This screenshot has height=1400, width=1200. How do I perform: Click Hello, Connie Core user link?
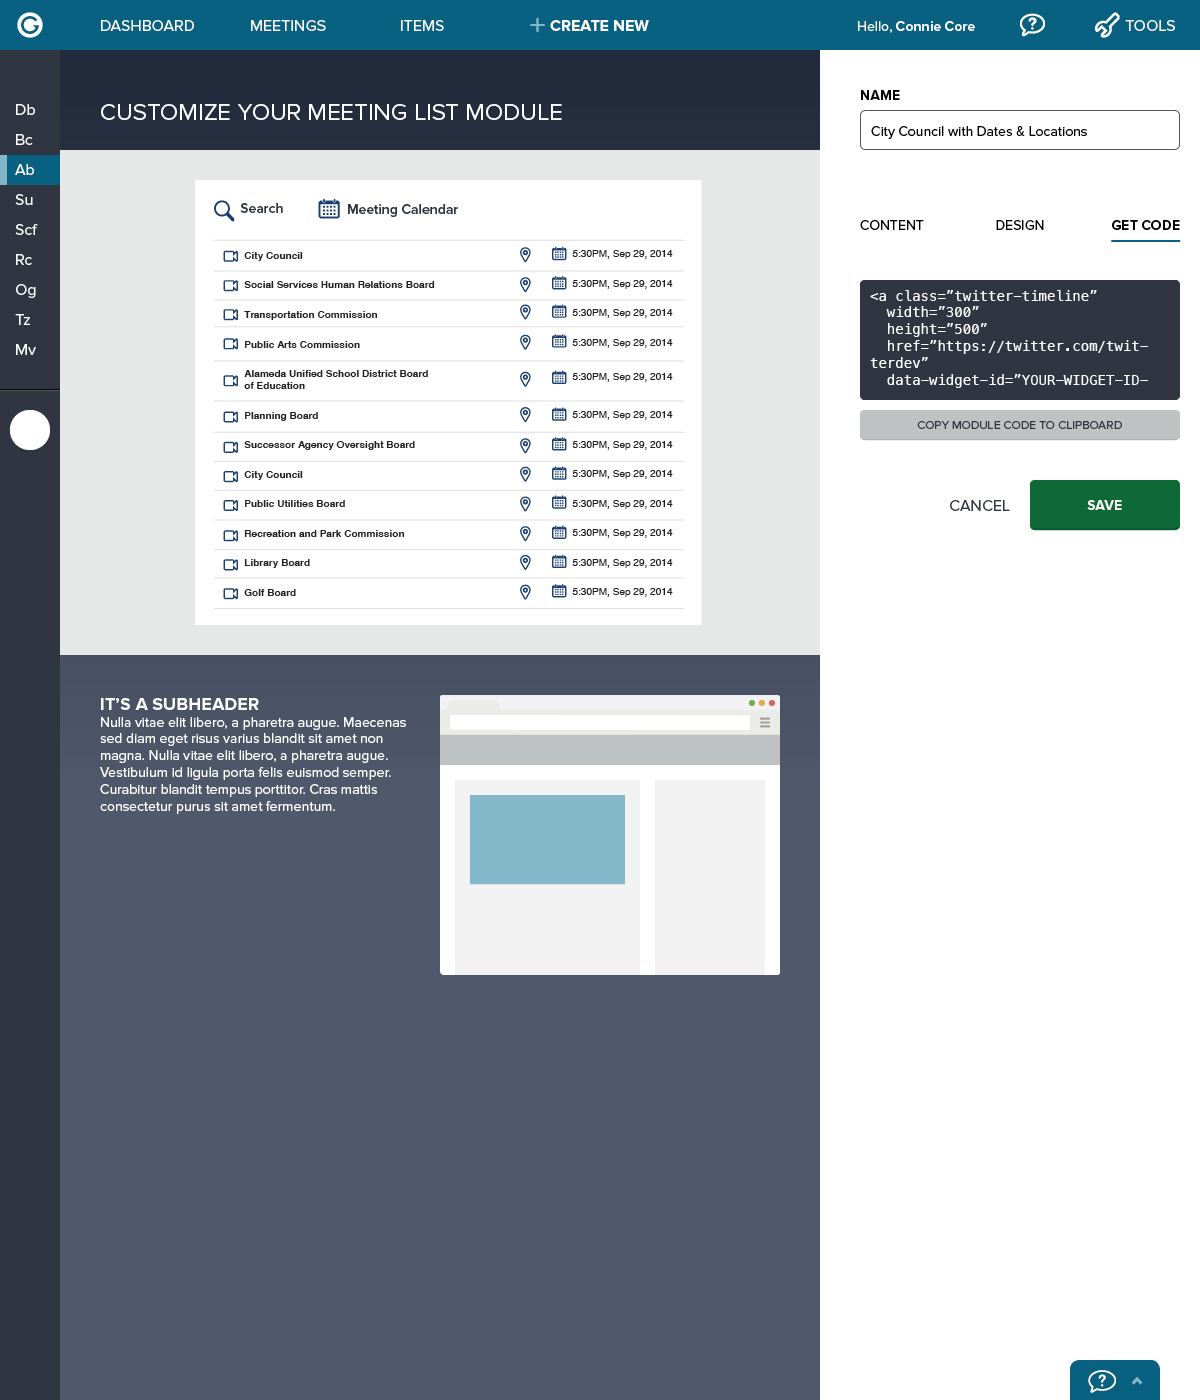click(x=916, y=26)
